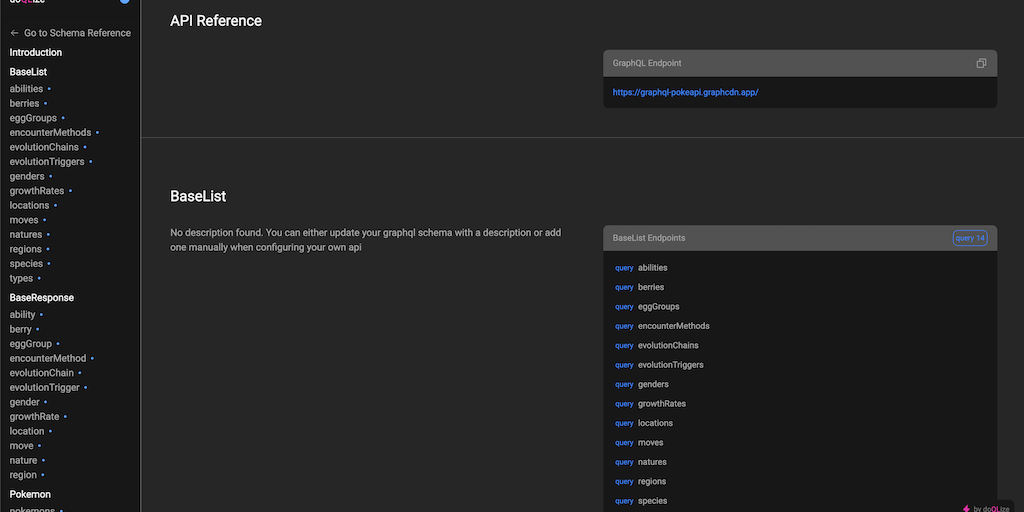This screenshot has height=512, width=1024.
Task: Click the back arrow Go to Schema Reference
Action: click(x=70, y=33)
